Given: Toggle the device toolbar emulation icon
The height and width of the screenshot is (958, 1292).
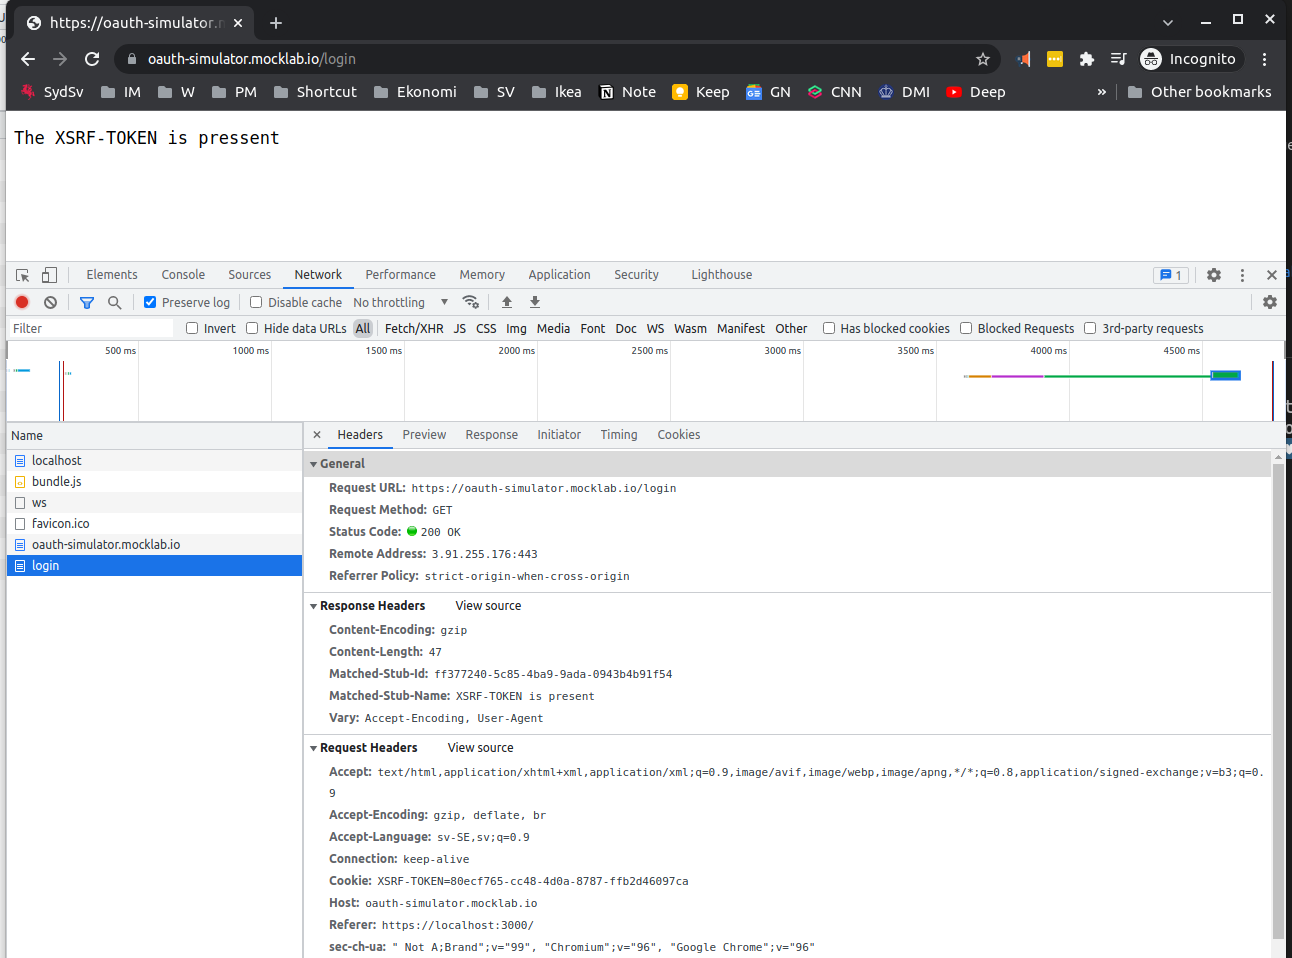Looking at the screenshot, I should (x=48, y=274).
